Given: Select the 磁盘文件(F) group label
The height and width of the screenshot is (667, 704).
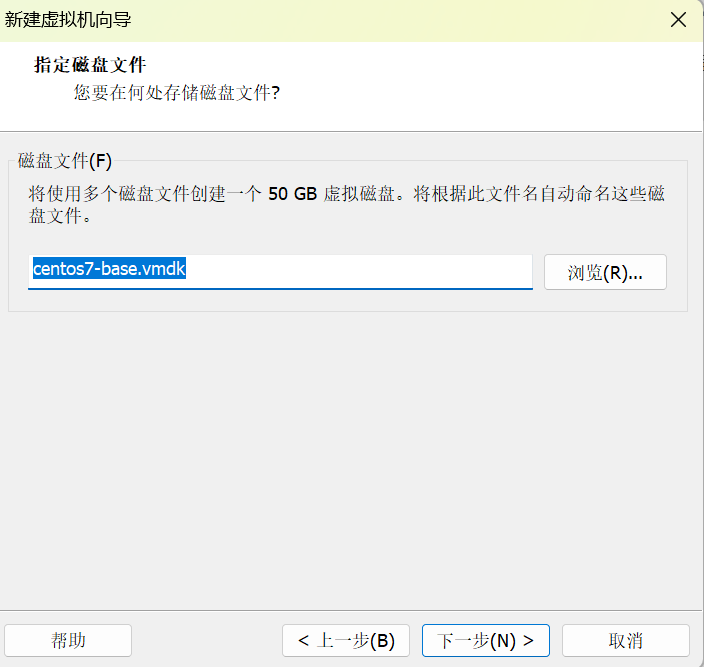Looking at the screenshot, I should (65, 161).
